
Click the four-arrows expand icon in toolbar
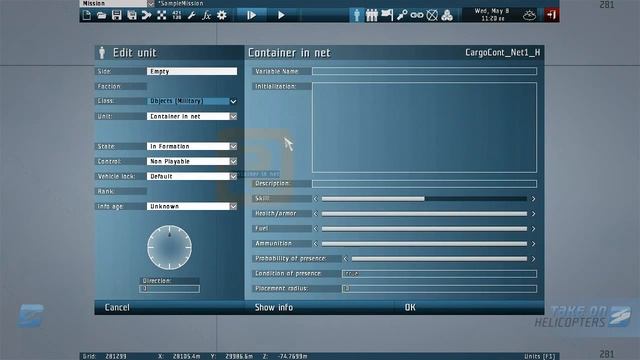(162, 16)
